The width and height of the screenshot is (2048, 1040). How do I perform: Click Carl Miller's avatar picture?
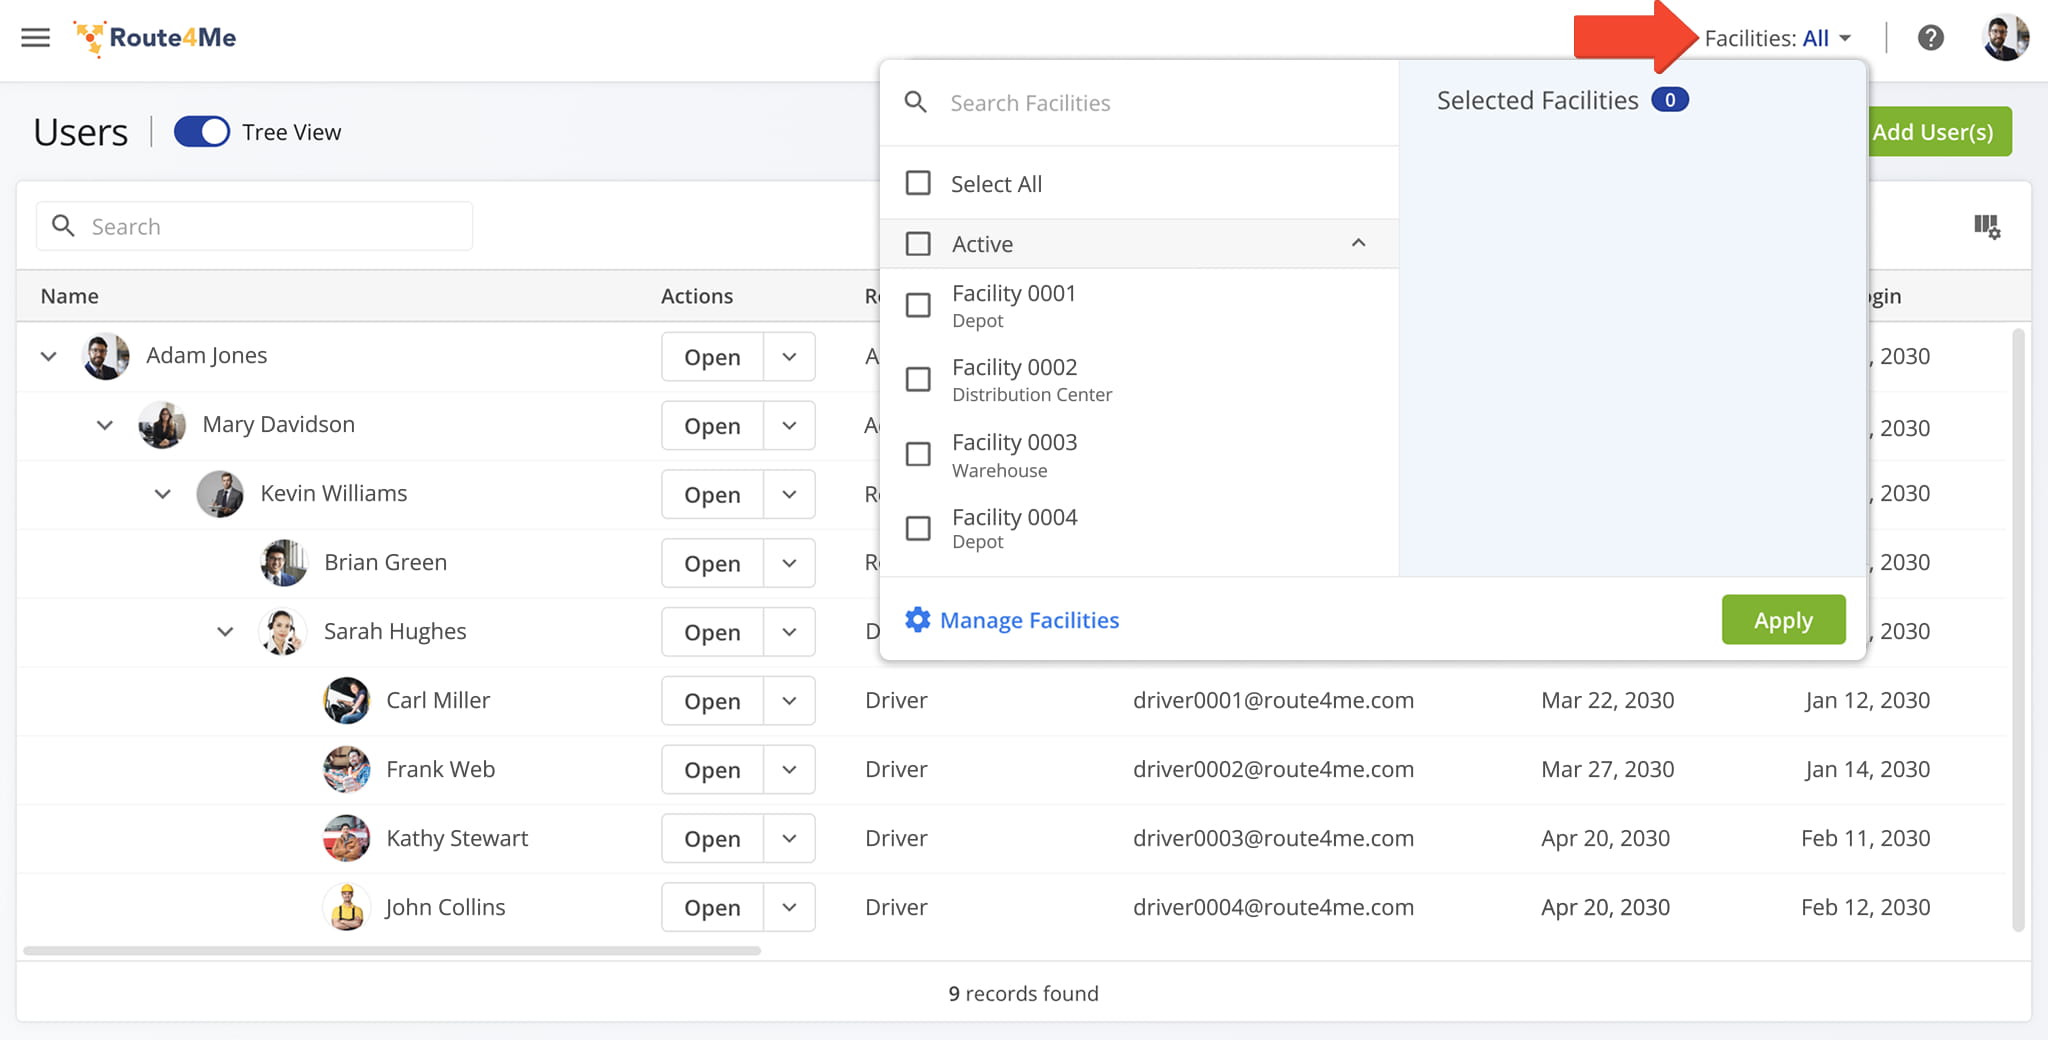(x=347, y=700)
